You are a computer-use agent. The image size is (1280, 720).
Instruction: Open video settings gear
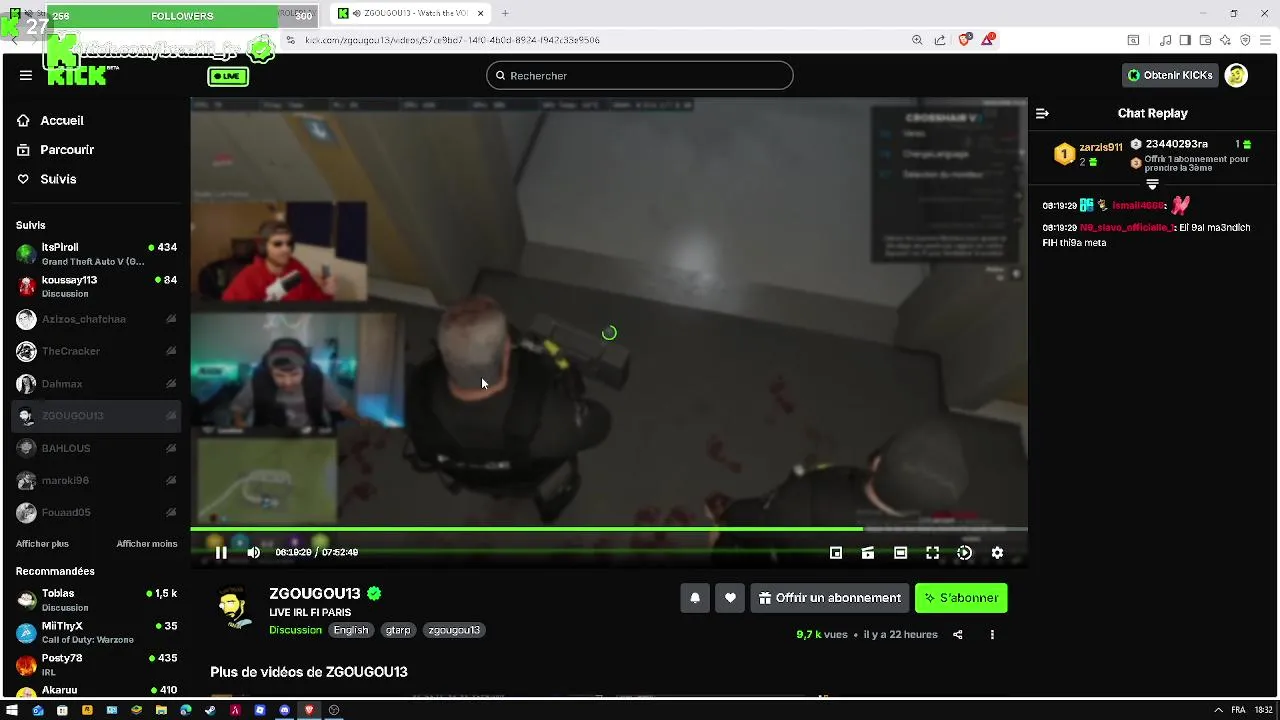pyautogui.click(x=997, y=552)
